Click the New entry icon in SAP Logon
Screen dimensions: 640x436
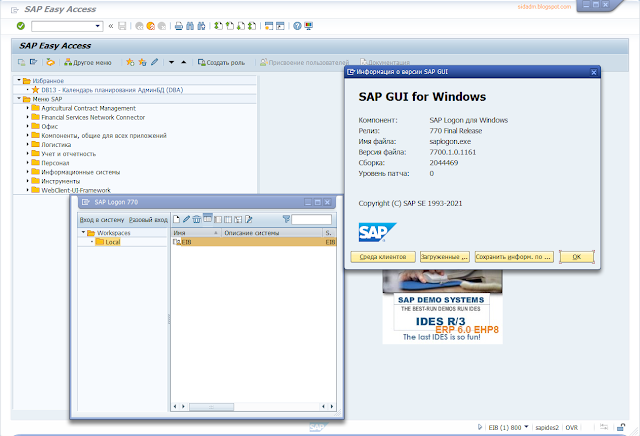tap(176, 219)
